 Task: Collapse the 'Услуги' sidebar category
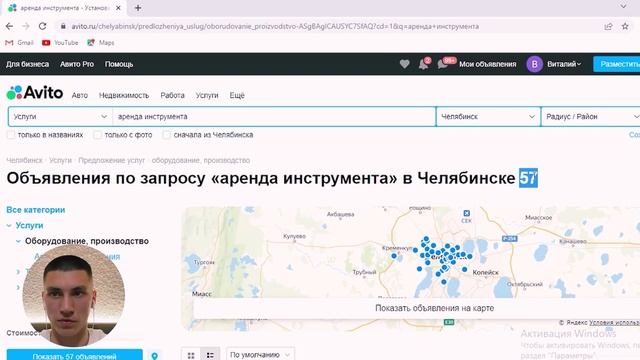(x=9, y=225)
